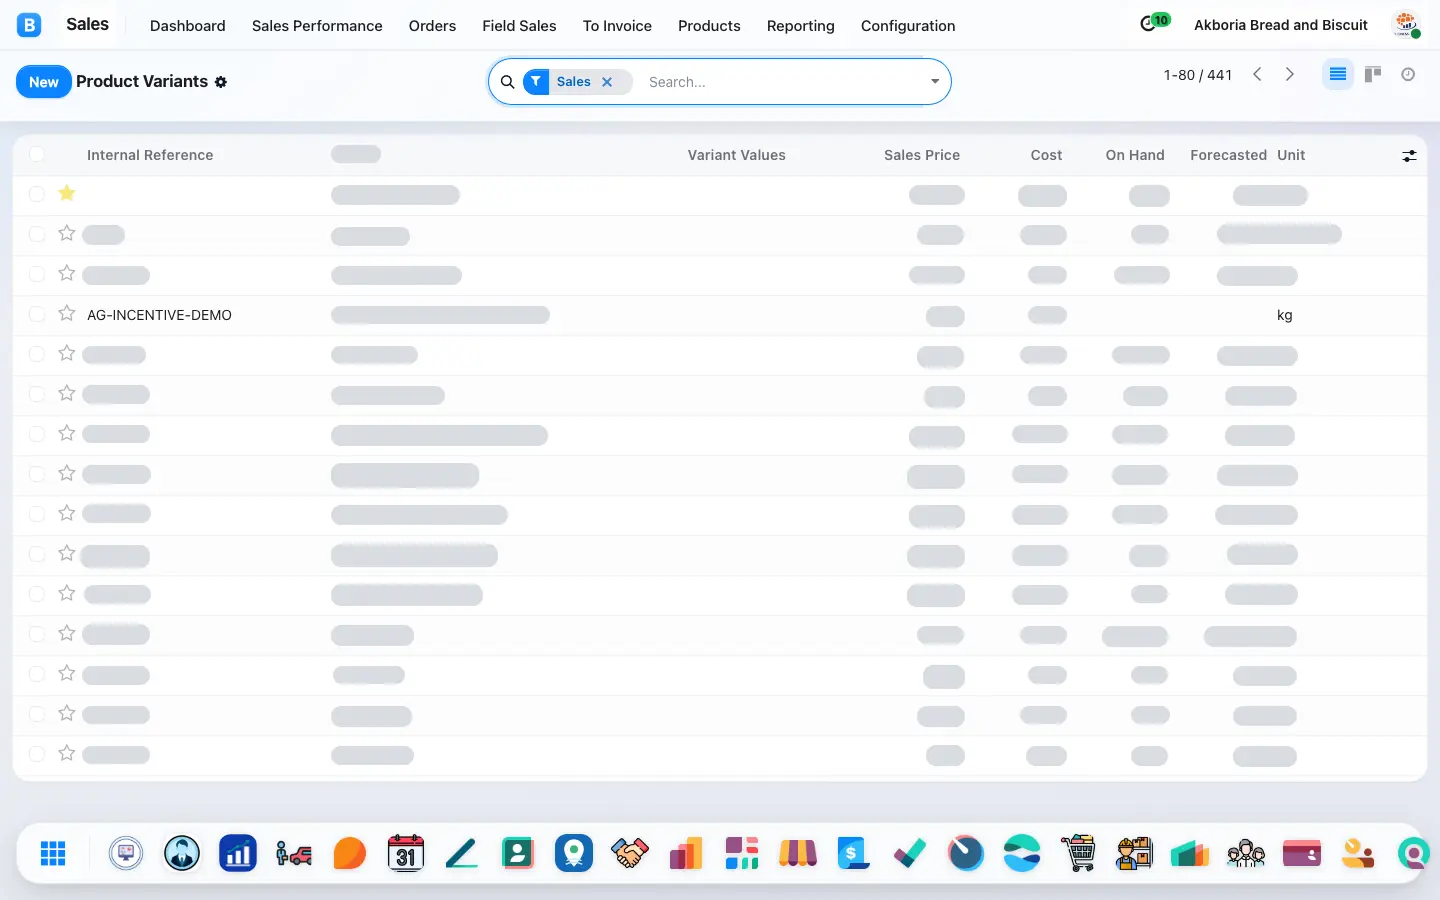1440x900 pixels.
Task: Click the activity clock with badge 10
Action: 1154,23
